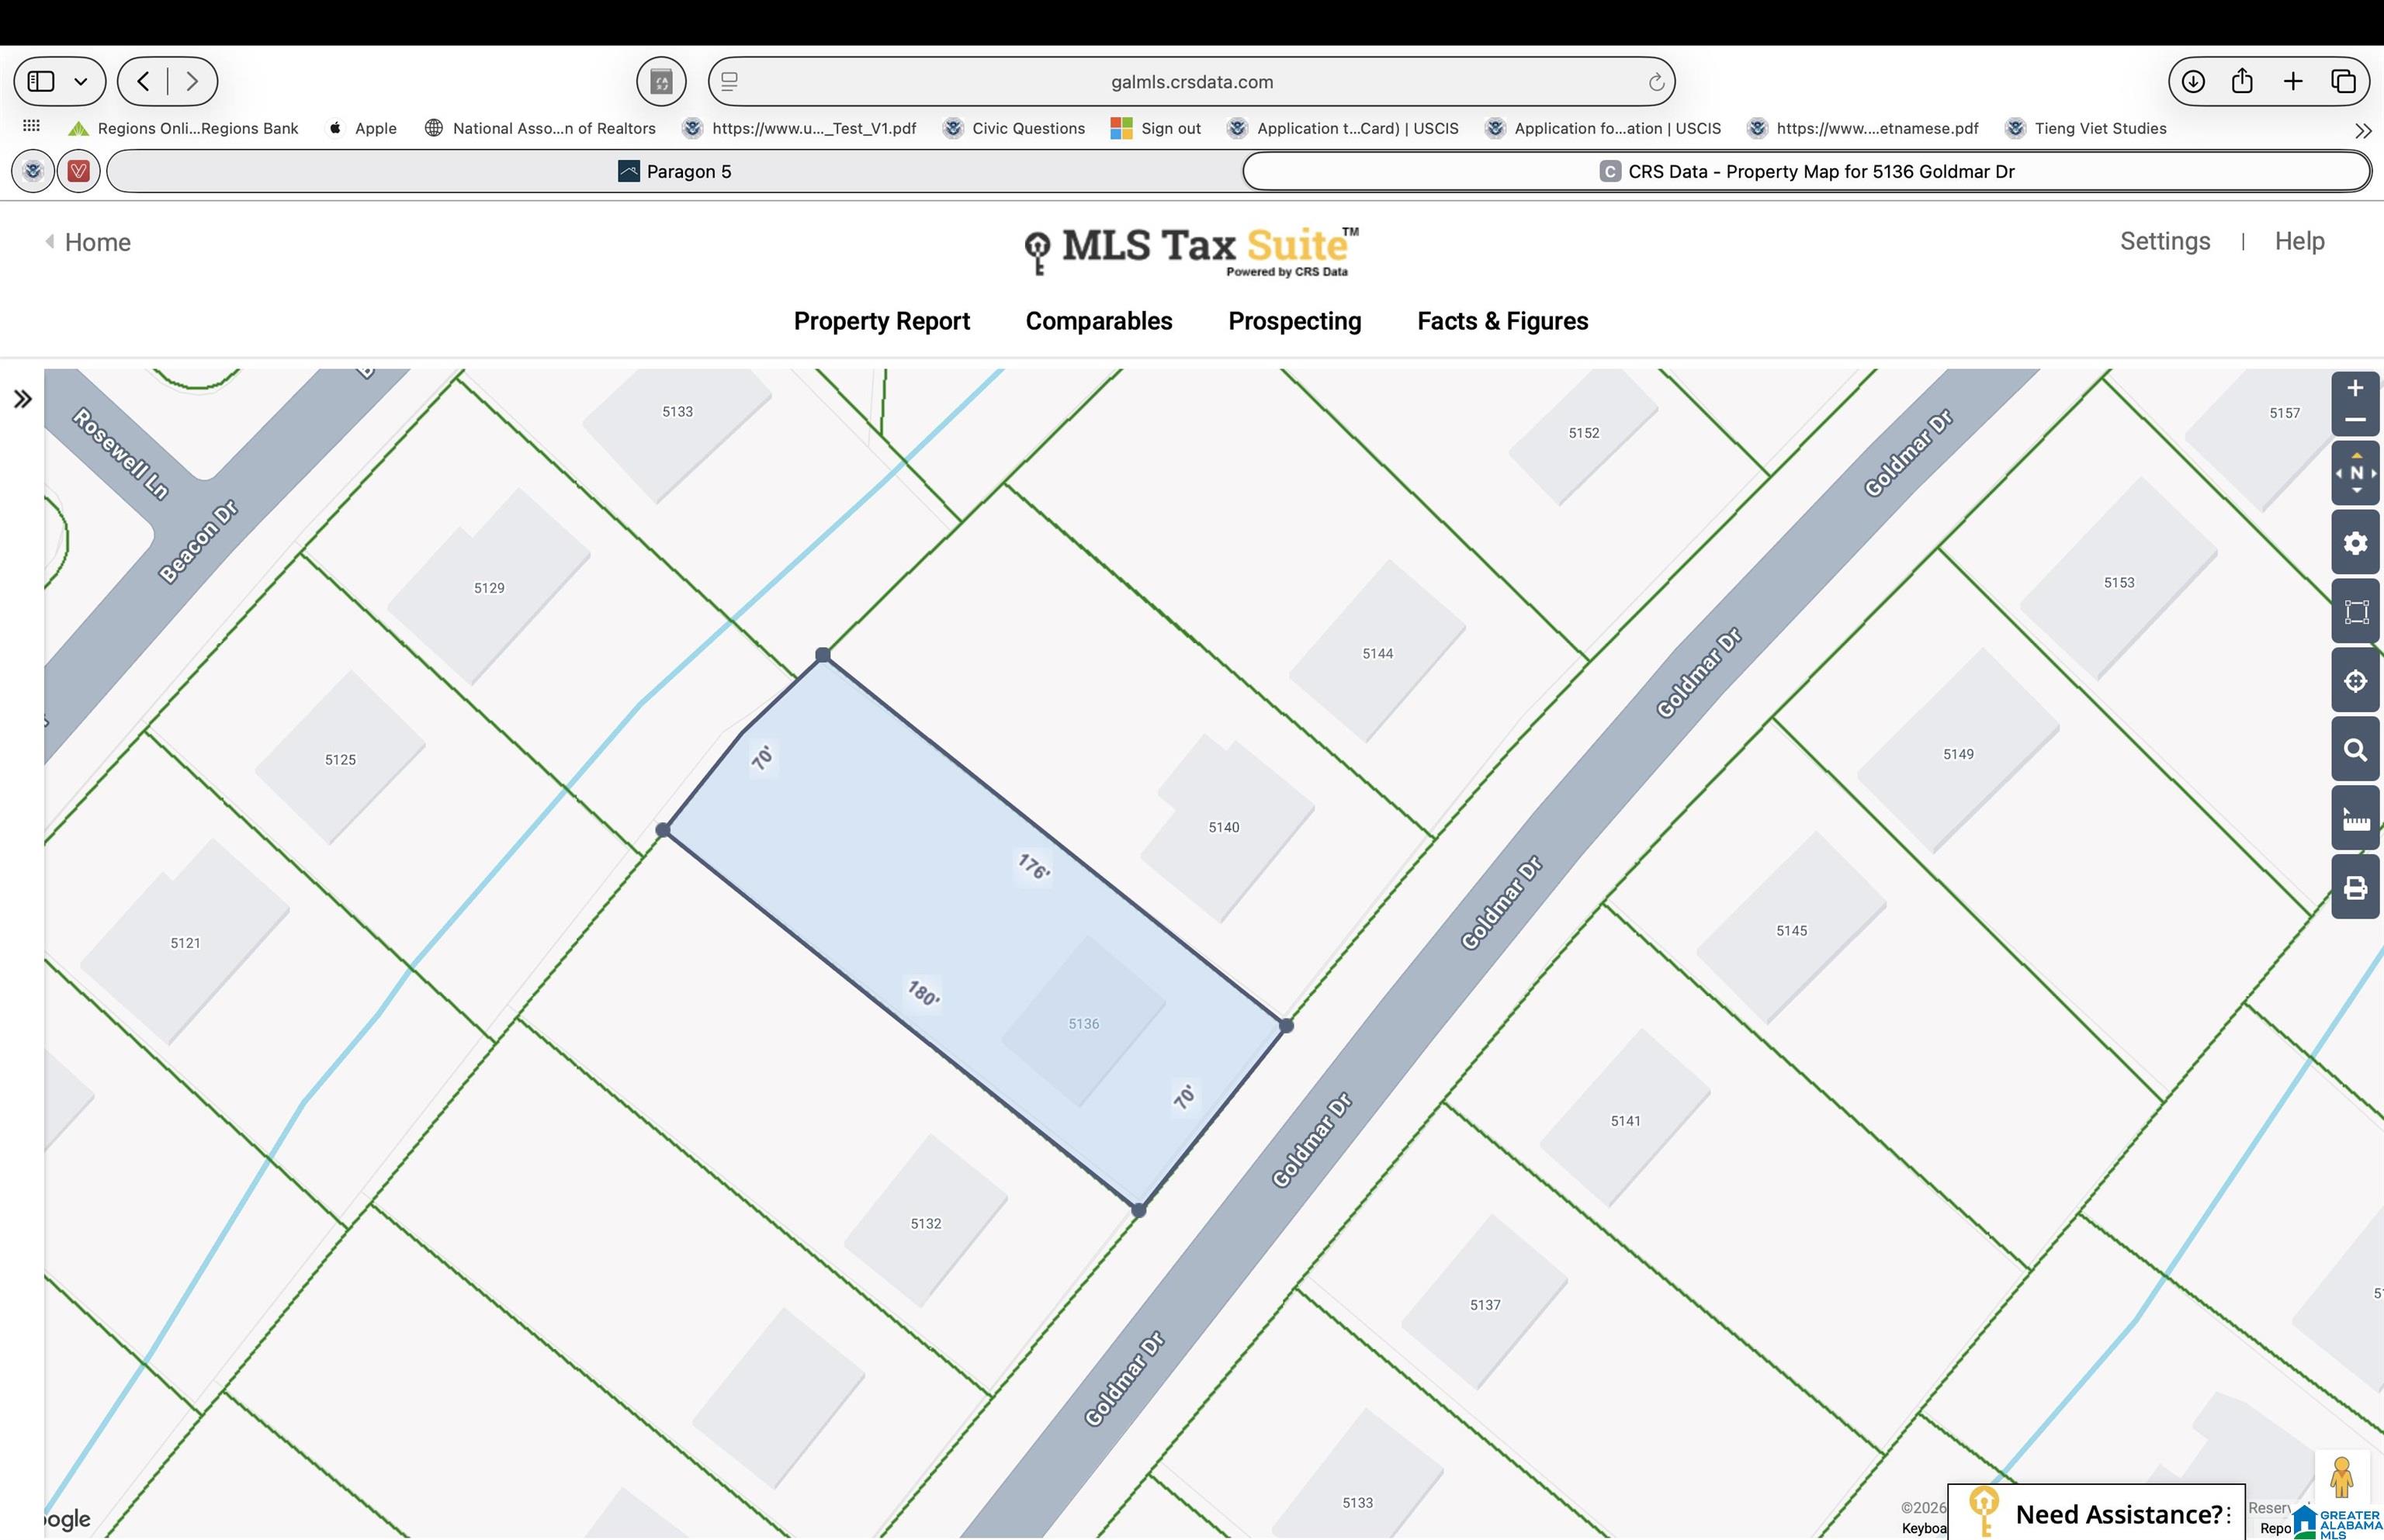This screenshot has height=1540, width=2384.
Task: Open the Application fo...ation USCIS bookmark
Action: click(x=1603, y=128)
